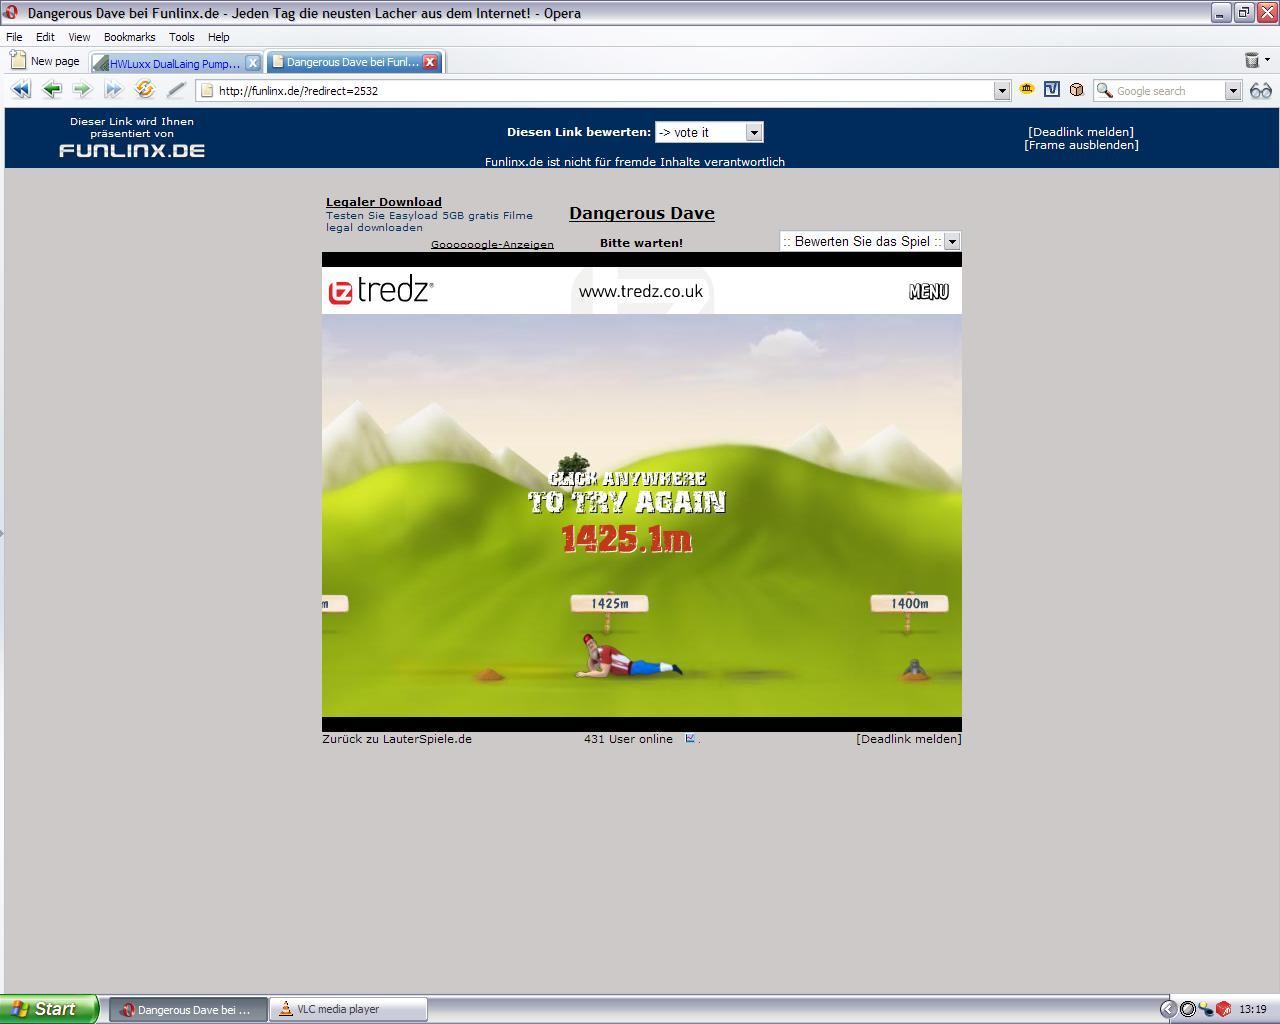Image resolution: width=1280 pixels, height=1024 pixels.
Task: Click the page icon in address field
Action: coord(207,90)
